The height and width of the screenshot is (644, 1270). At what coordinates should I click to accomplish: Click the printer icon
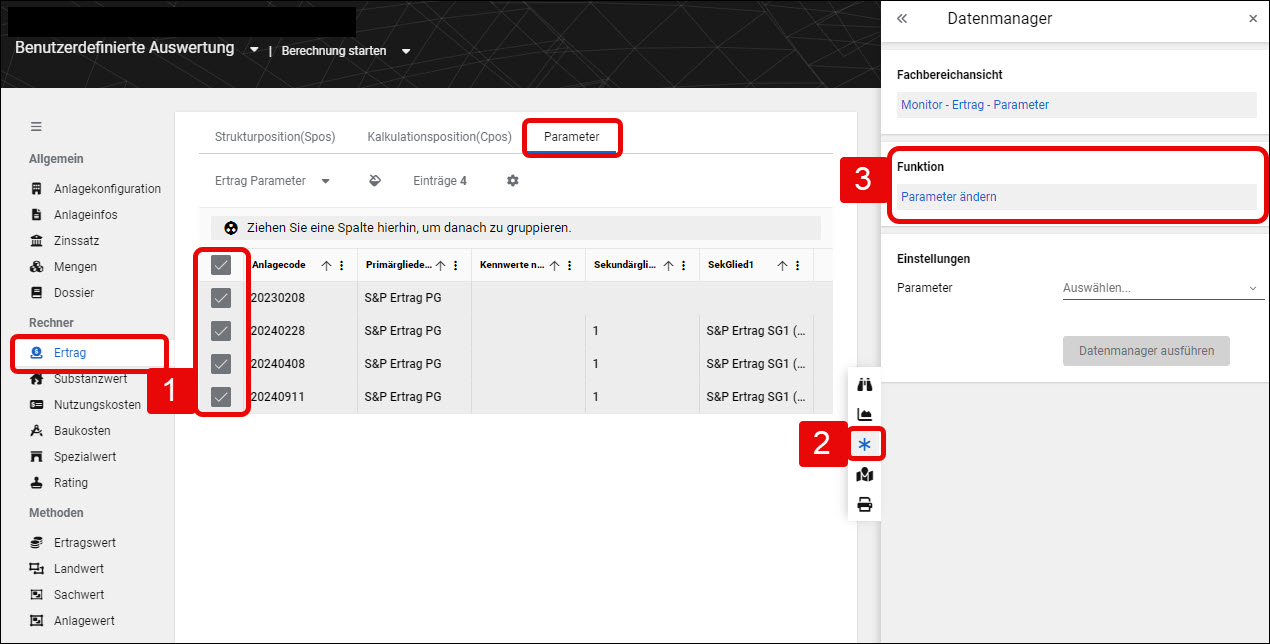tap(865, 505)
